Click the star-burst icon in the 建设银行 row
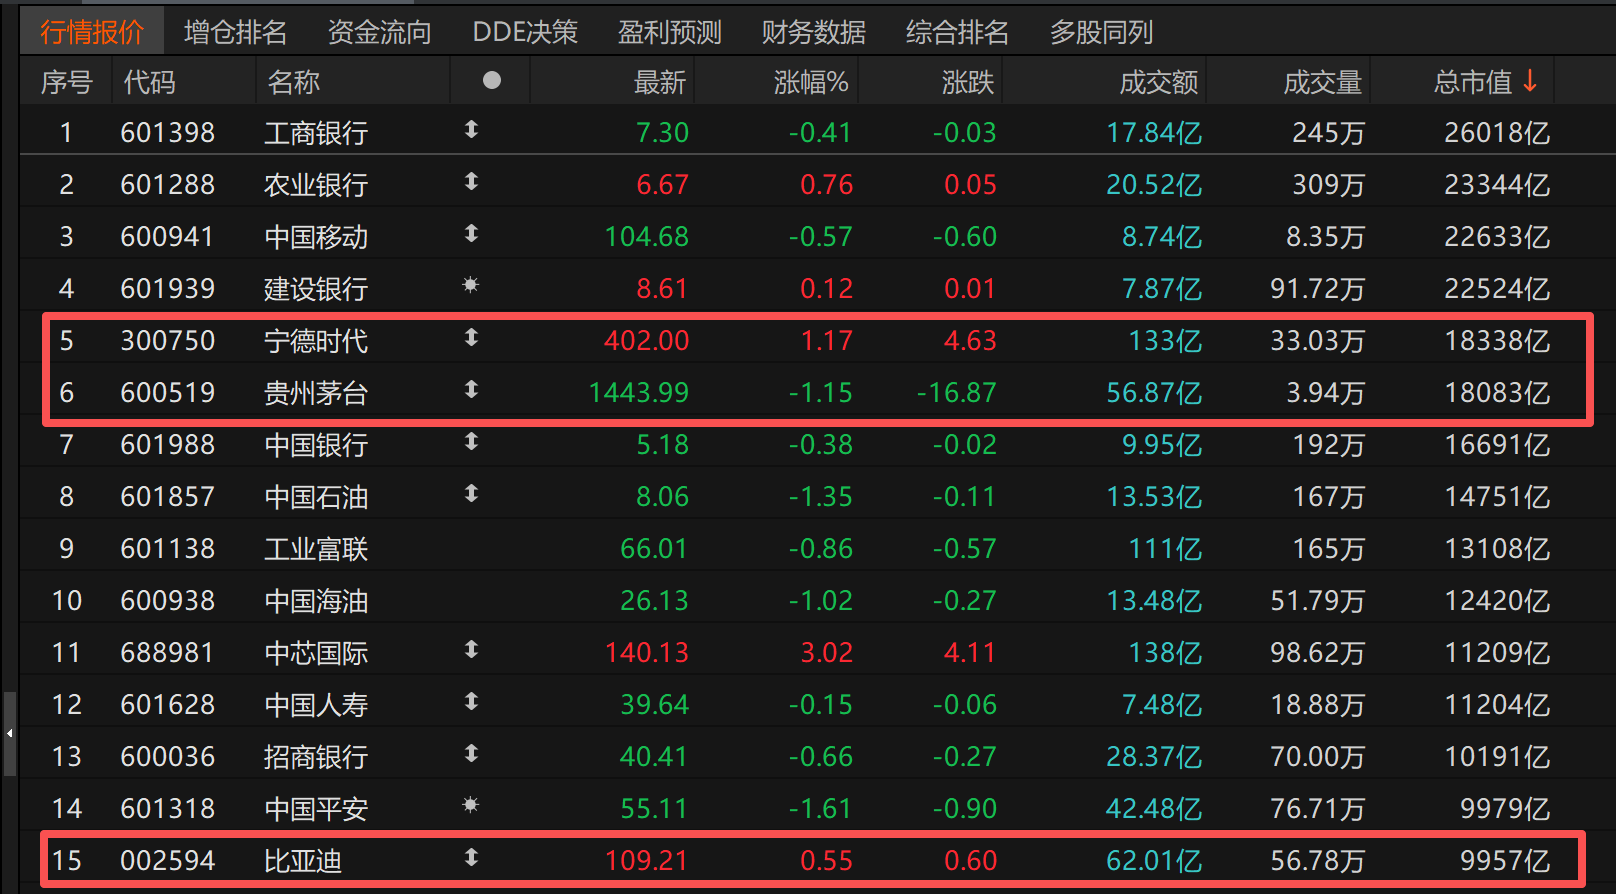 (x=471, y=286)
